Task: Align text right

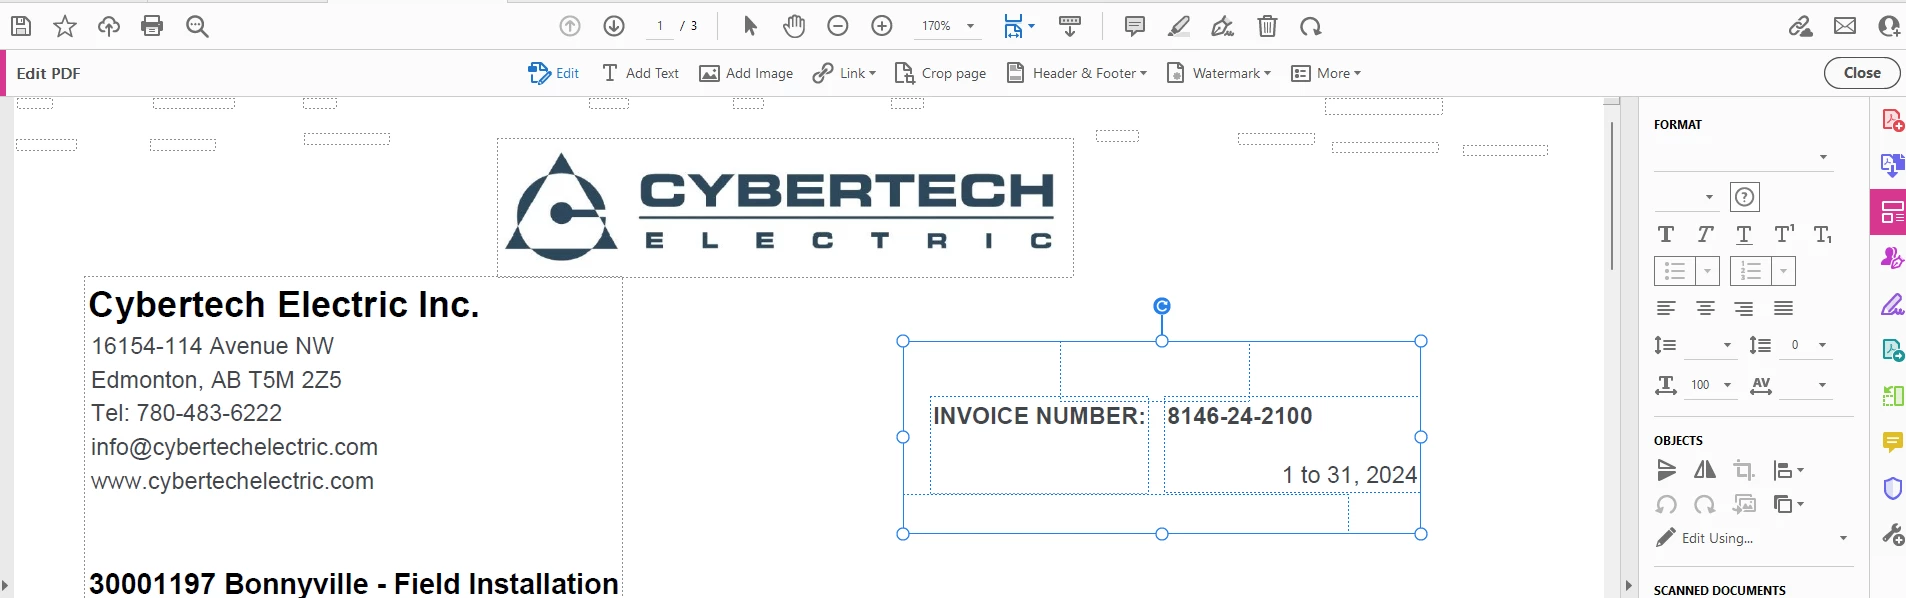Action: click(x=1744, y=308)
